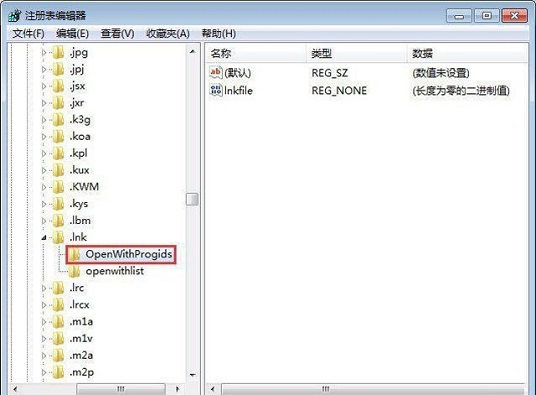Click the .lrcx folder icon
This screenshot has width=536, height=395.
[x=58, y=305]
